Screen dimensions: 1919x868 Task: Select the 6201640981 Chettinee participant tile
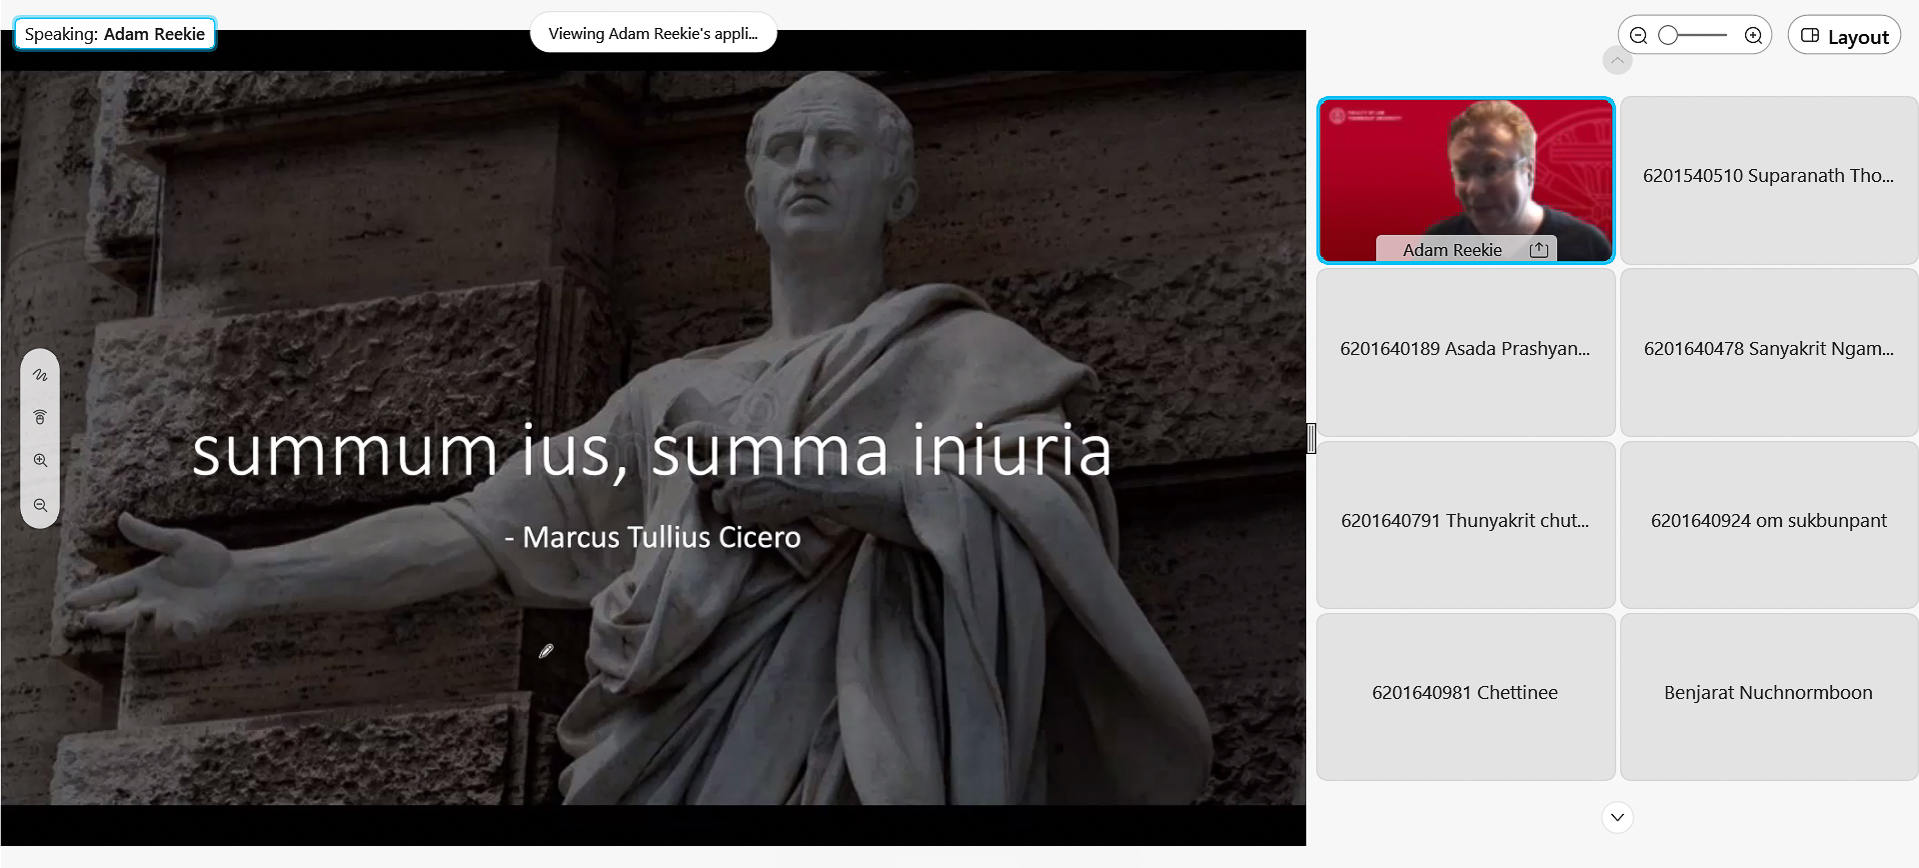[1465, 696]
